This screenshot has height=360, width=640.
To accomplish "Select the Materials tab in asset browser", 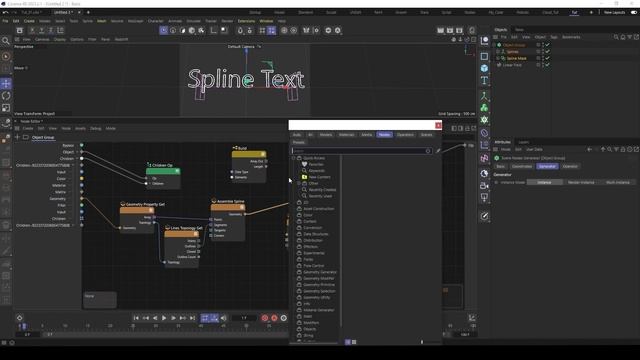I will point(347,135).
